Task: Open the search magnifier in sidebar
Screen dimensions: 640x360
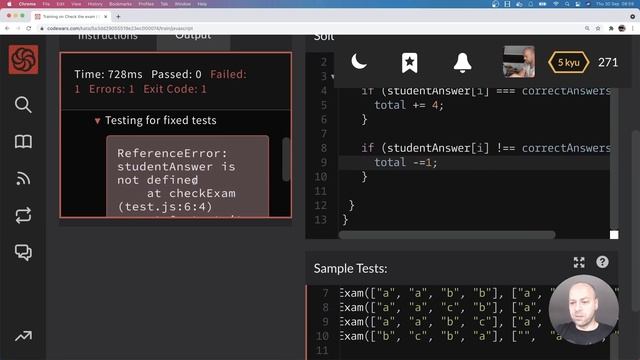Action: [x=23, y=105]
